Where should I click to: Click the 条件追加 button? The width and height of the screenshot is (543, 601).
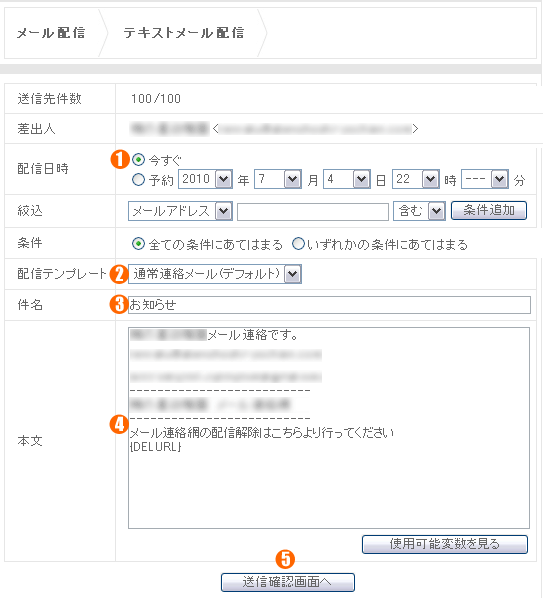click(x=489, y=210)
